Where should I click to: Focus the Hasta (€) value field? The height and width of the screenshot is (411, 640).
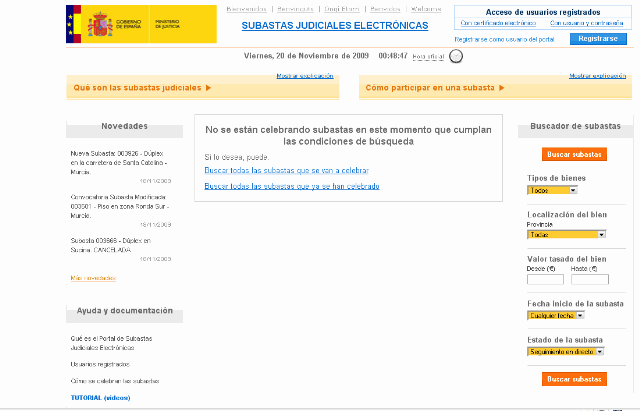(x=590, y=280)
